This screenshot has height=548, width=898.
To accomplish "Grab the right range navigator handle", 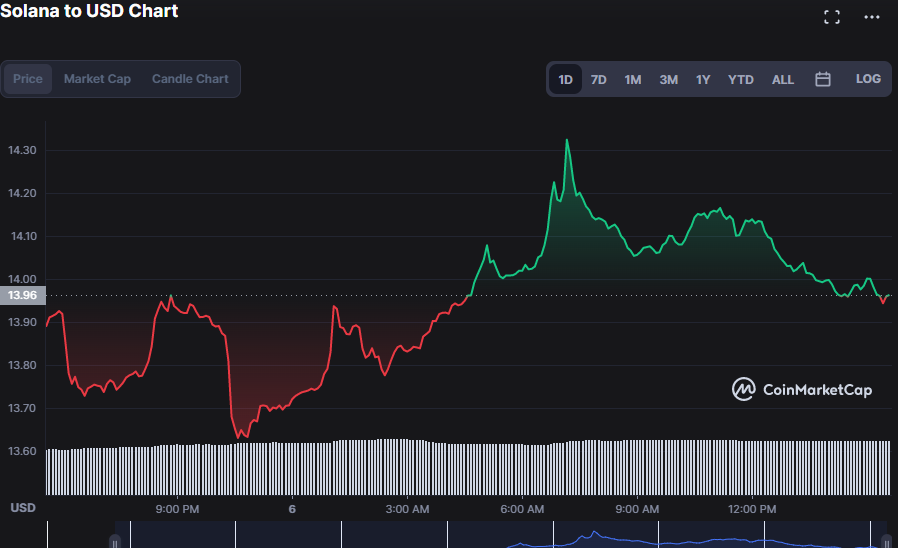I will [886, 542].
